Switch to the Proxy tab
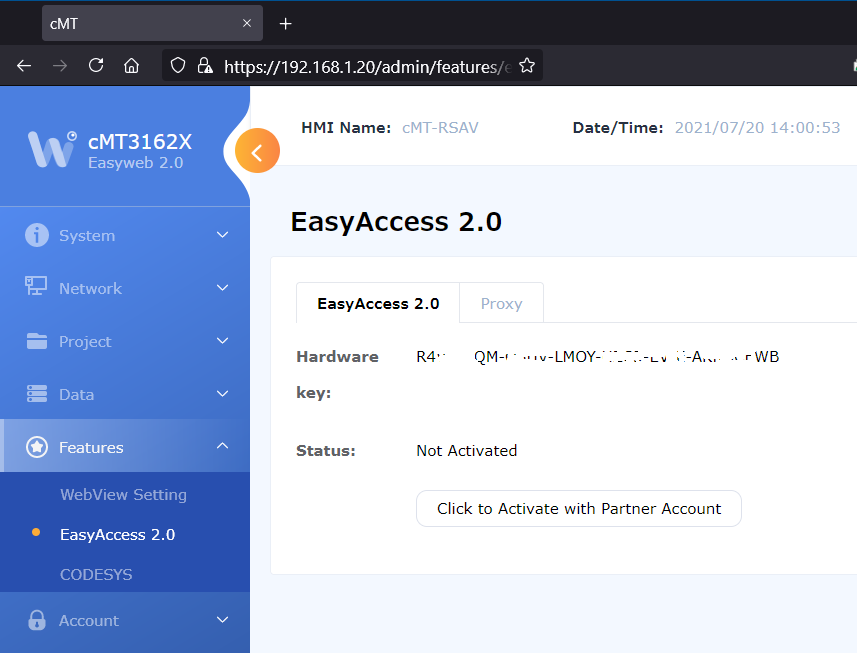 (501, 304)
